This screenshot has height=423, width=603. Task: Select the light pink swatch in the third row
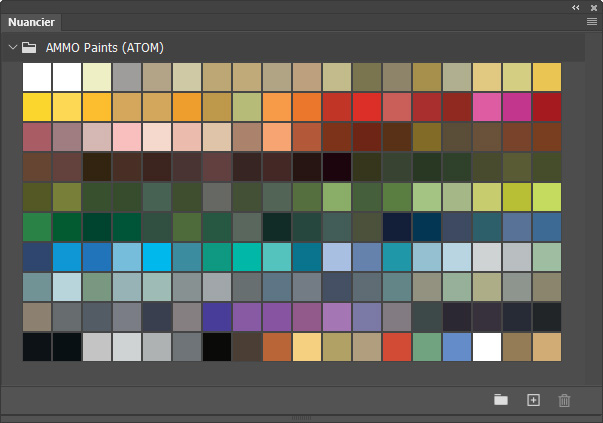[x=127, y=137]
